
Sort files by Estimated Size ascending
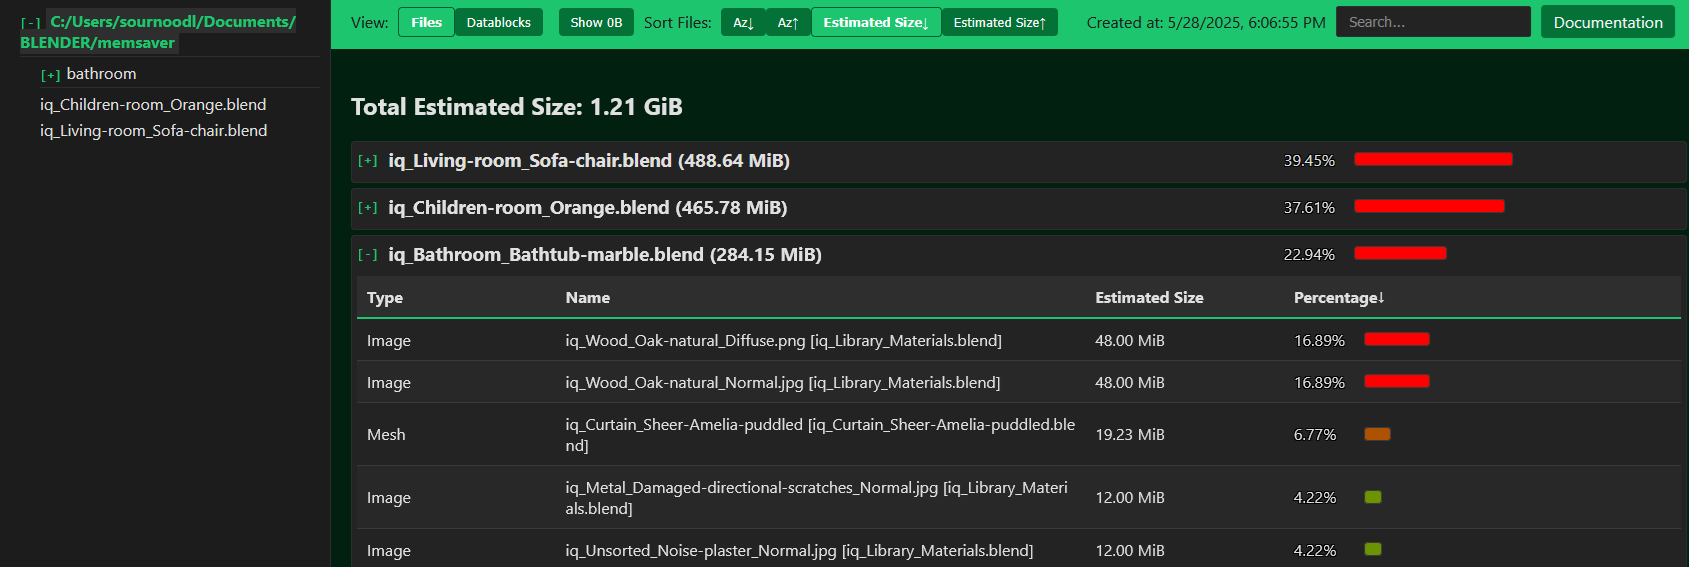[1000, 22]
